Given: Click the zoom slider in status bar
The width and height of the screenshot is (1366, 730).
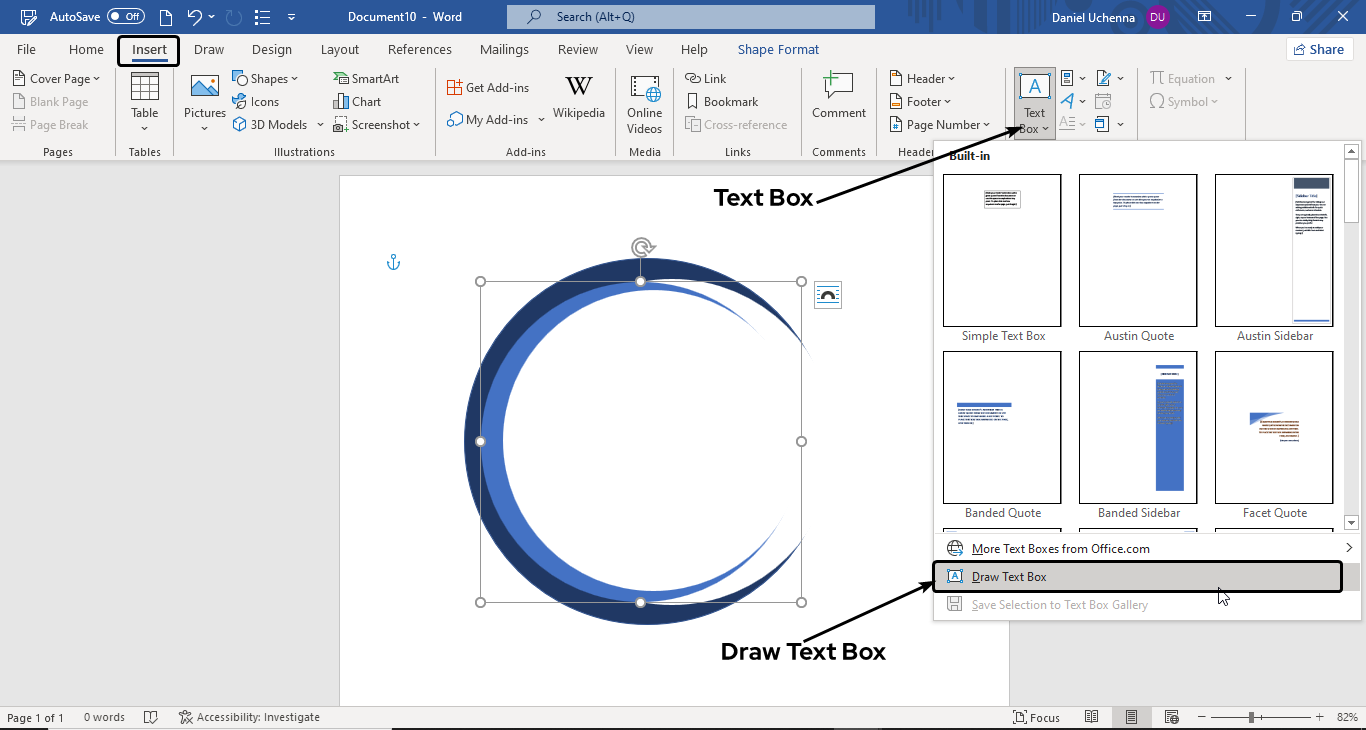Looking at the screenshot, I should click(x=1252, y=717).
